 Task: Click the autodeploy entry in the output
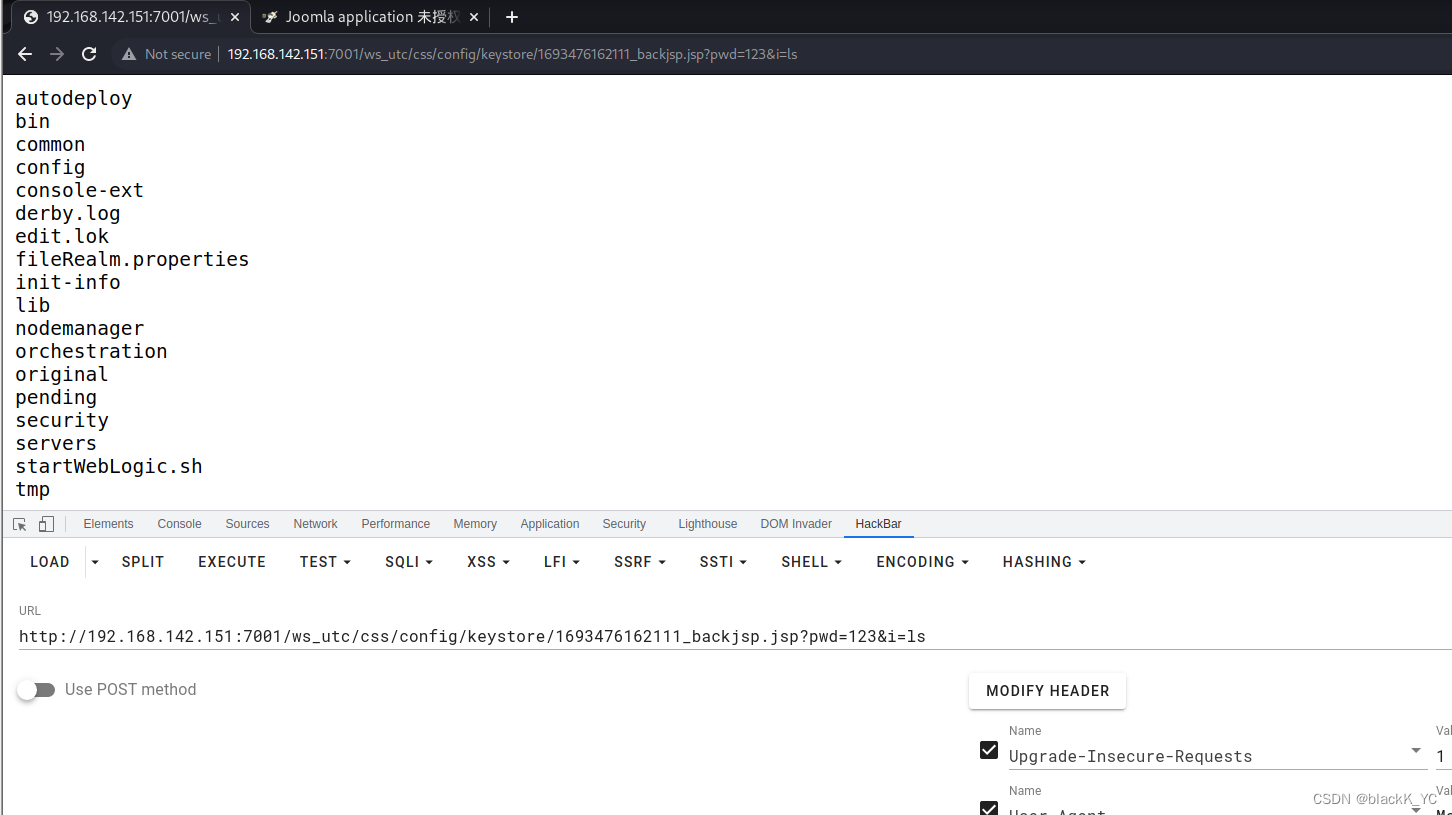pos(74,98)
